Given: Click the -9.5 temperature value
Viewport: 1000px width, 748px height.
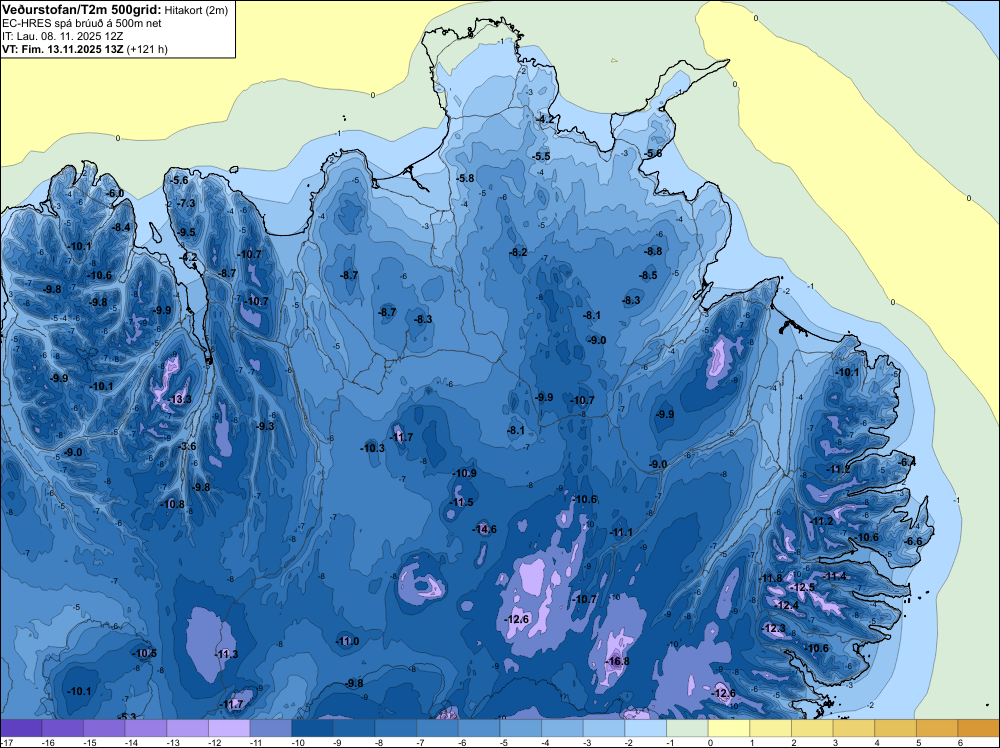Looking at the screenshot, I should click(186, 233).
